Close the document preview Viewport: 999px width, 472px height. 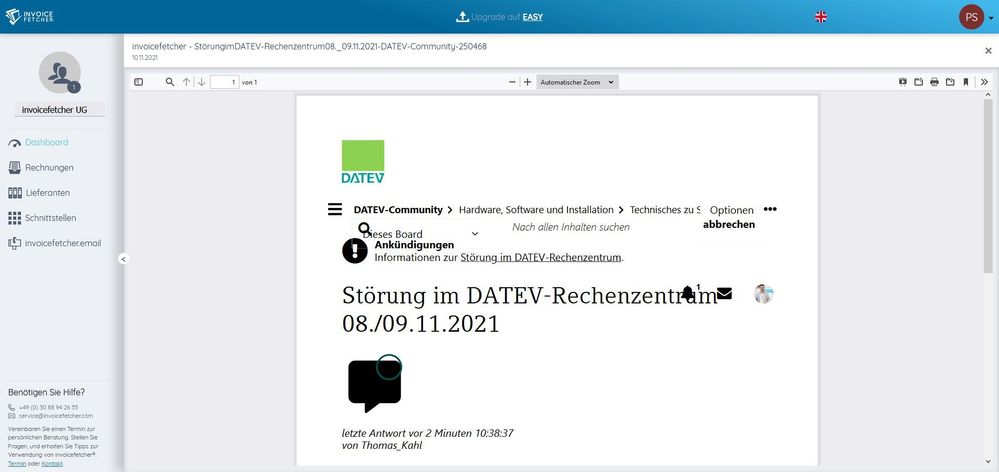(988, 50)
